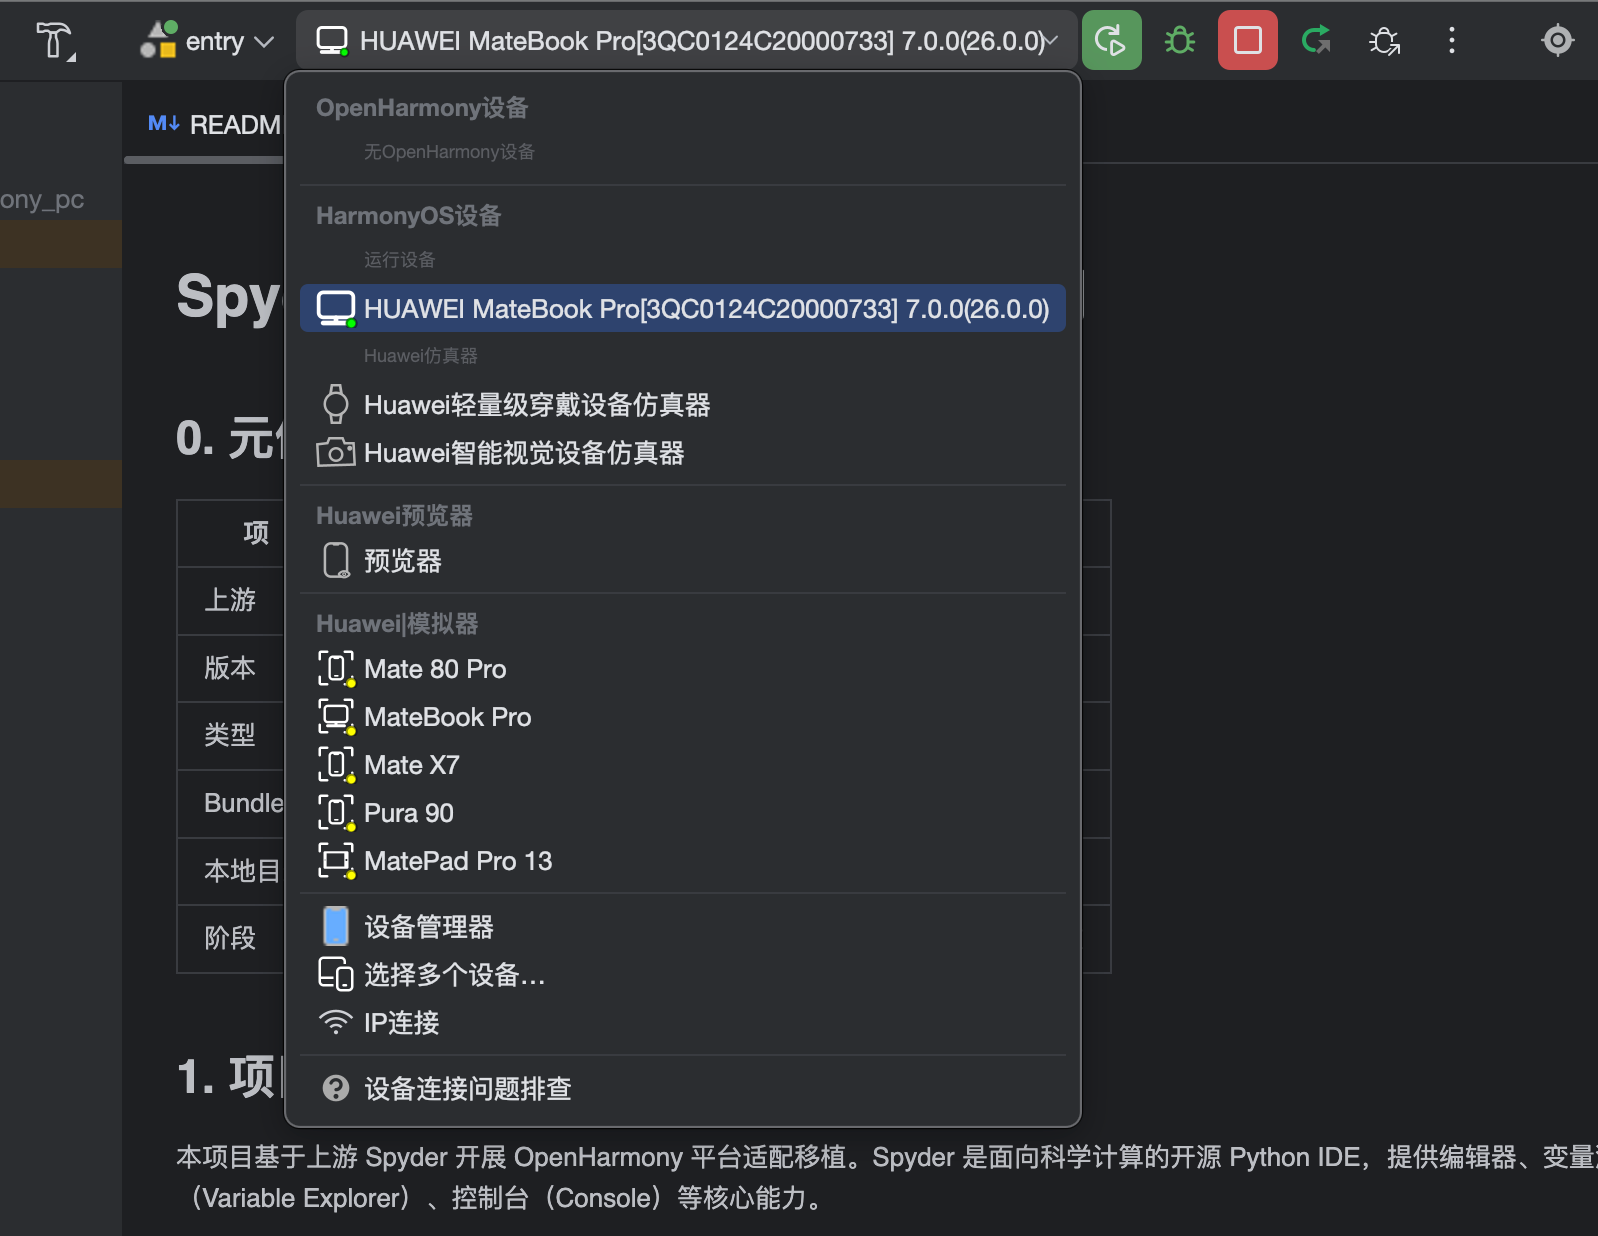Click the build hammer icon

click(x=55, y=41)
